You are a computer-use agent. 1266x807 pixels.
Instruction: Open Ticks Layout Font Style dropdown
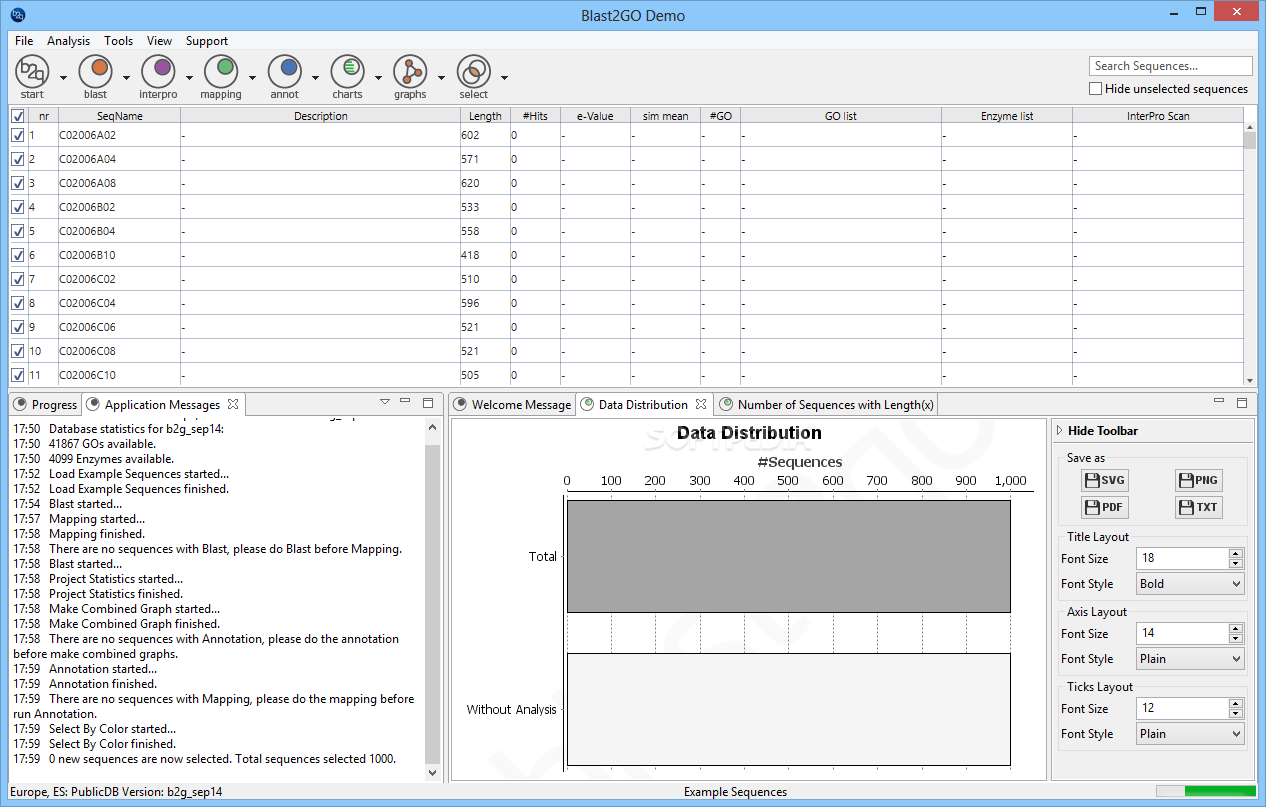[1190, 734]
